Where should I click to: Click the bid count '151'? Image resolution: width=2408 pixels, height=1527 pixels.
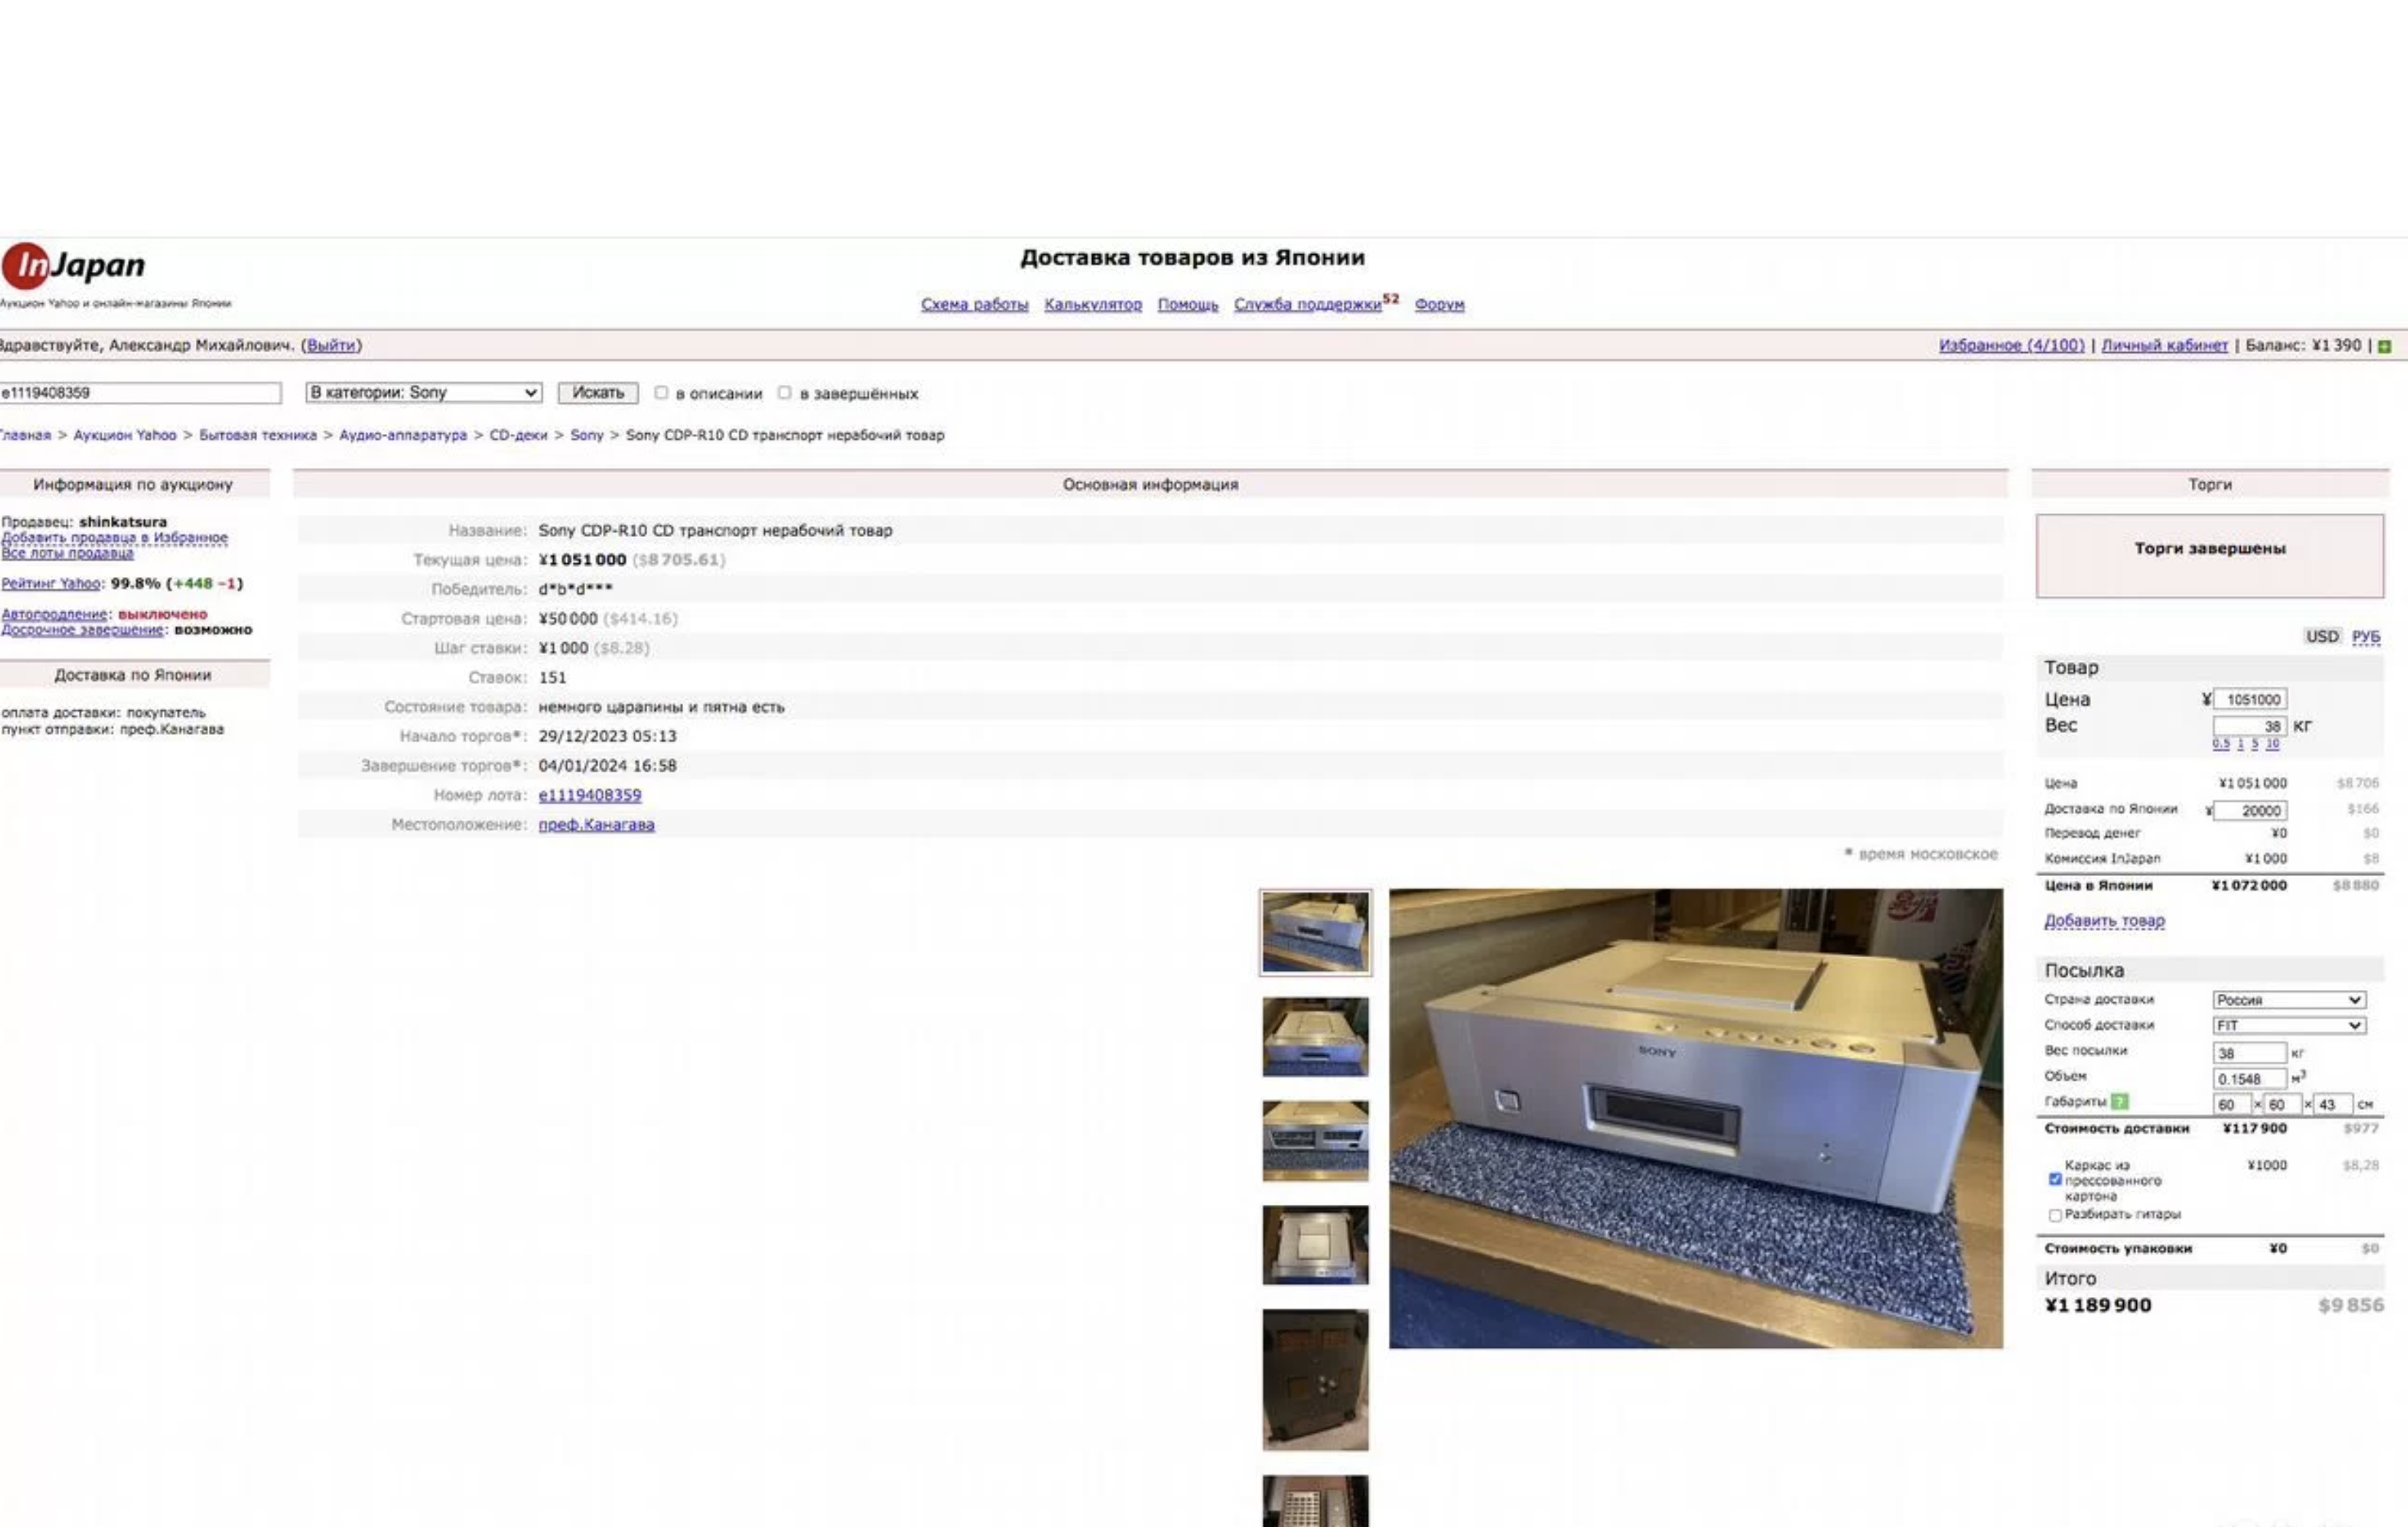click(552, 678)
